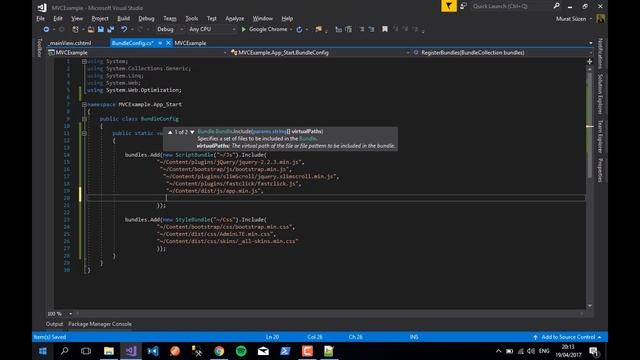640x360 pixels.
Task: Open Google Chrome from the taskbar
Action: 219,351
